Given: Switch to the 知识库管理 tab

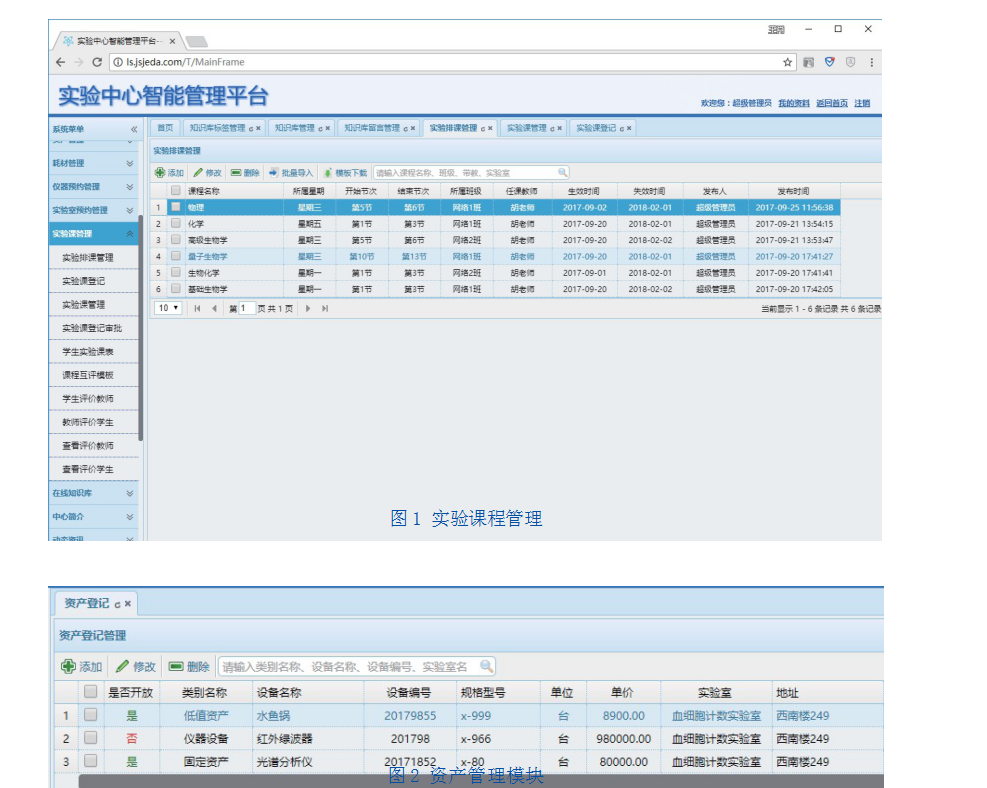Looking at the screenshot, I should tap(302, 128).
